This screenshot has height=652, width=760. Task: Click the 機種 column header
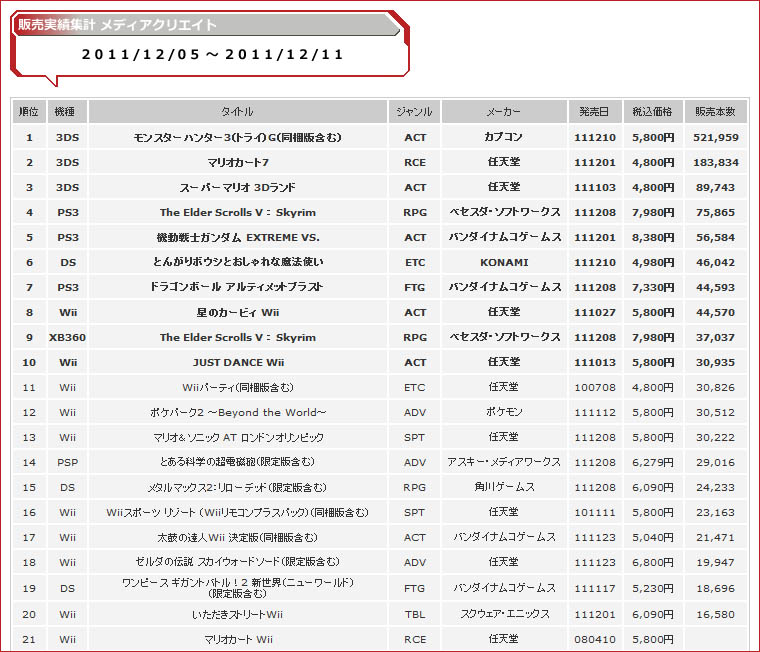tap(67, 111)
